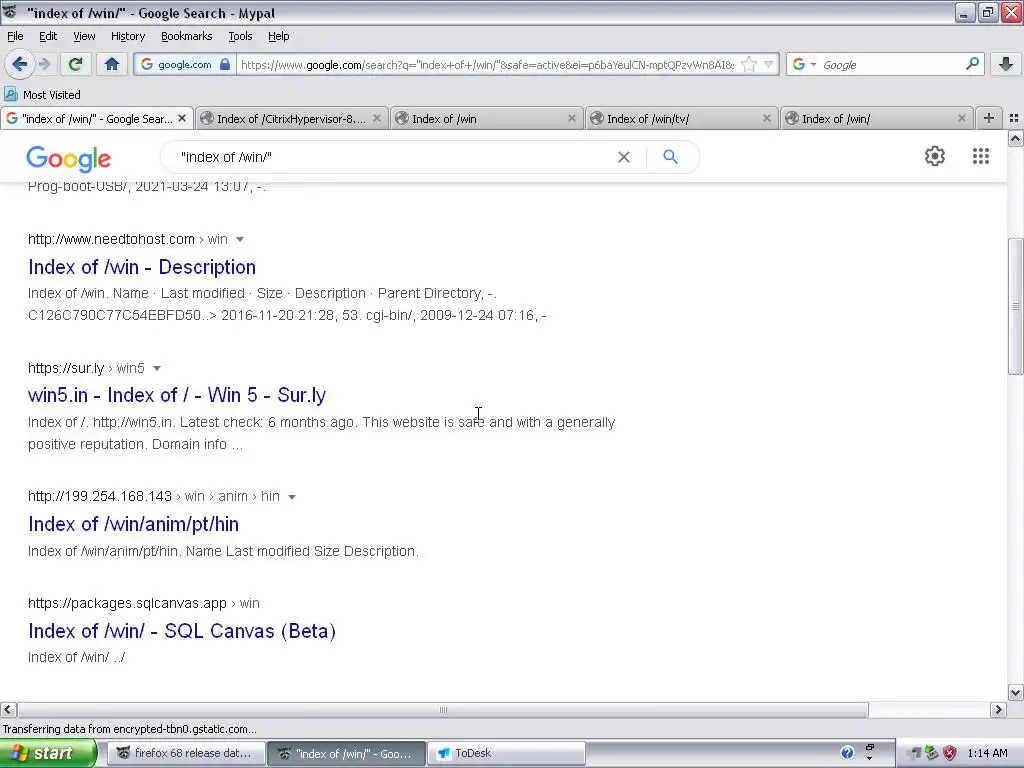Expand options arrow beside 199.254.168.143 result
Viewport: 1024px width, 768px height.
[x=292, y=497]
